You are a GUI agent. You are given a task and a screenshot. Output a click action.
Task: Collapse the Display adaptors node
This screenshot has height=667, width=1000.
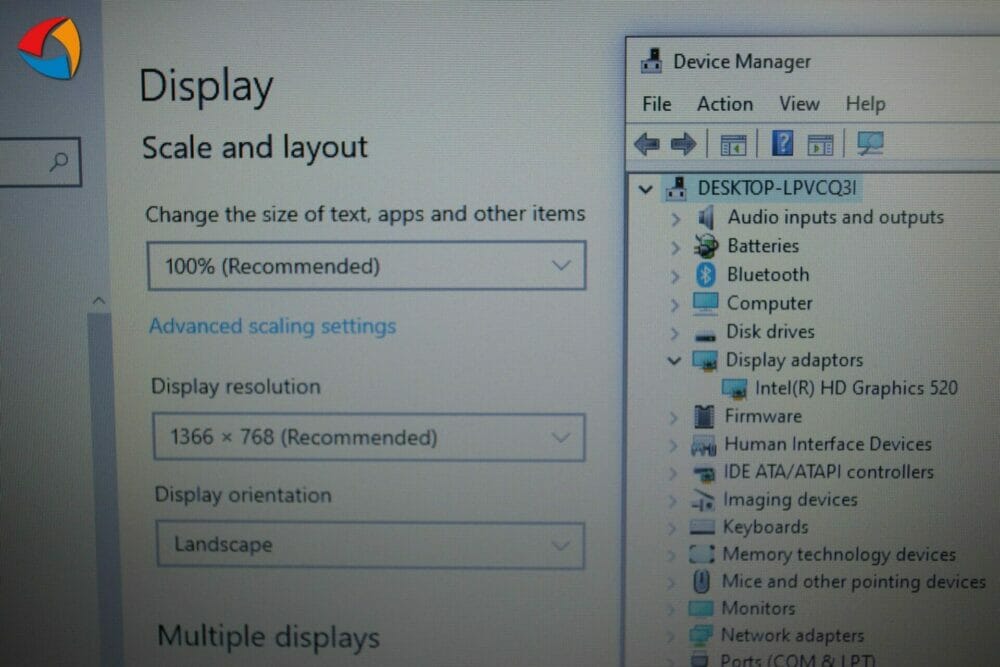pyautogui.click(x=674, y=361)
